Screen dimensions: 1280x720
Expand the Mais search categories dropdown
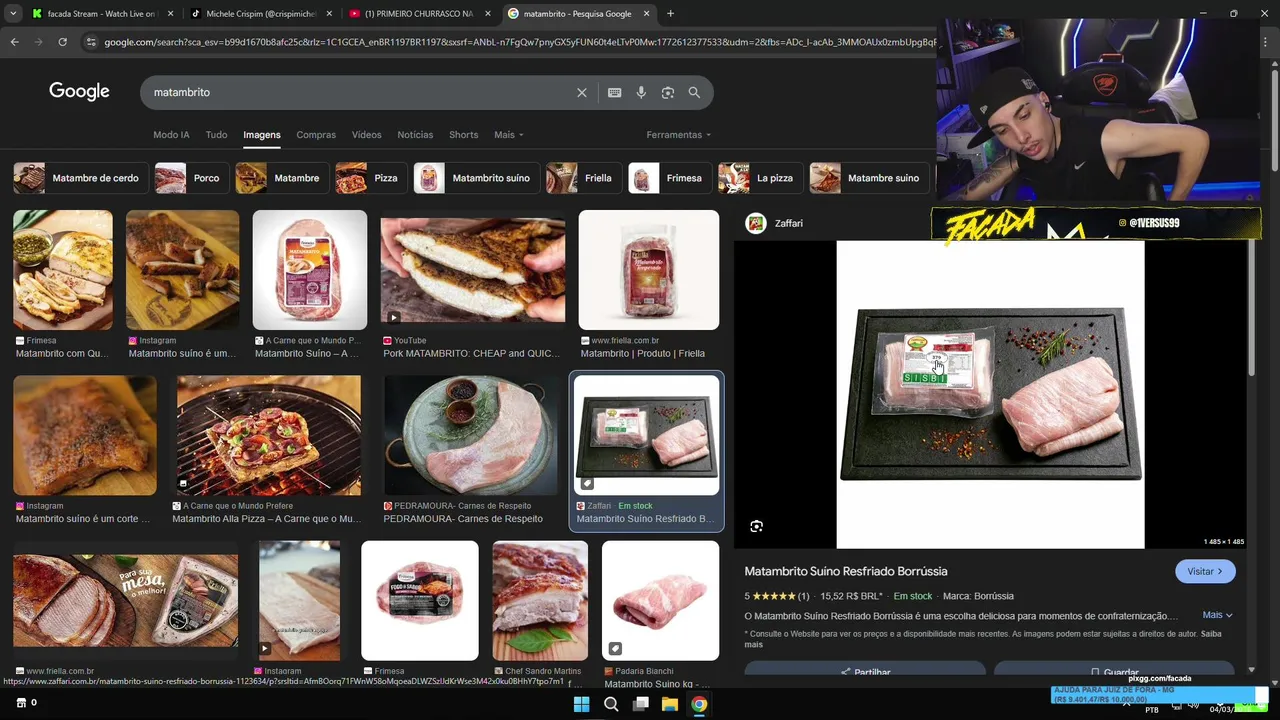[508, 135]
